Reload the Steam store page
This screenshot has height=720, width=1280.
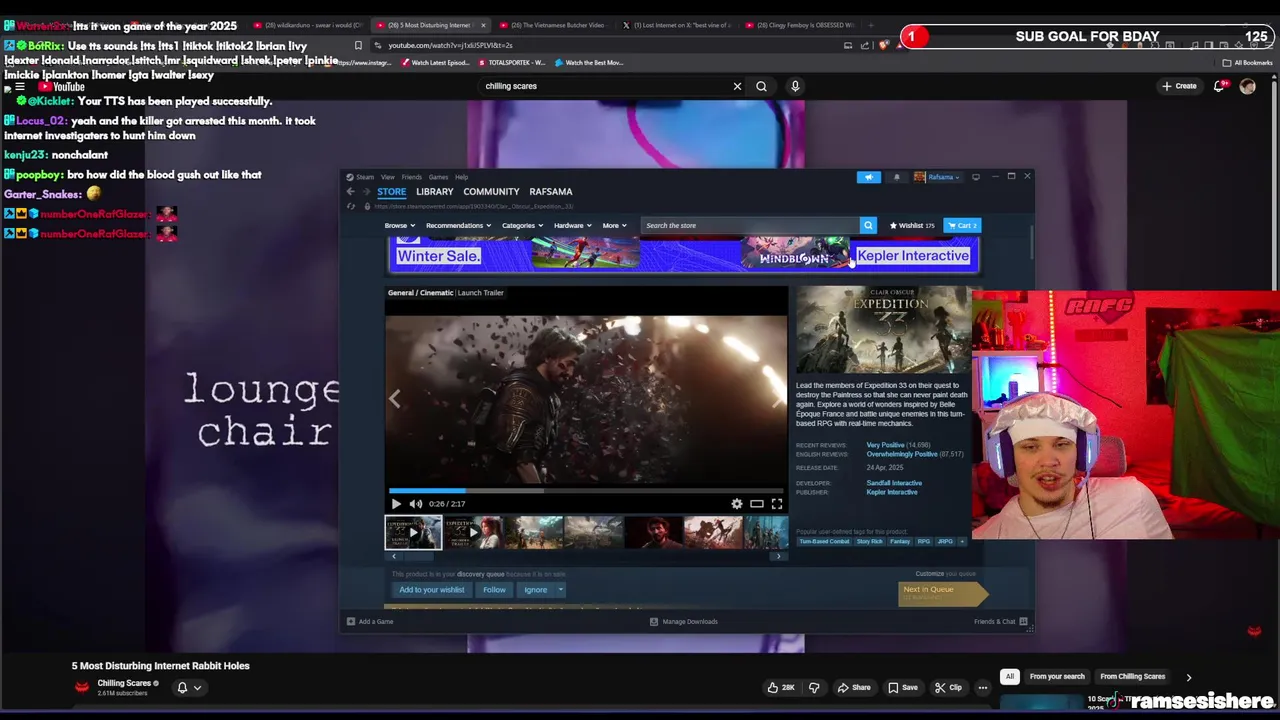(350, 206)
